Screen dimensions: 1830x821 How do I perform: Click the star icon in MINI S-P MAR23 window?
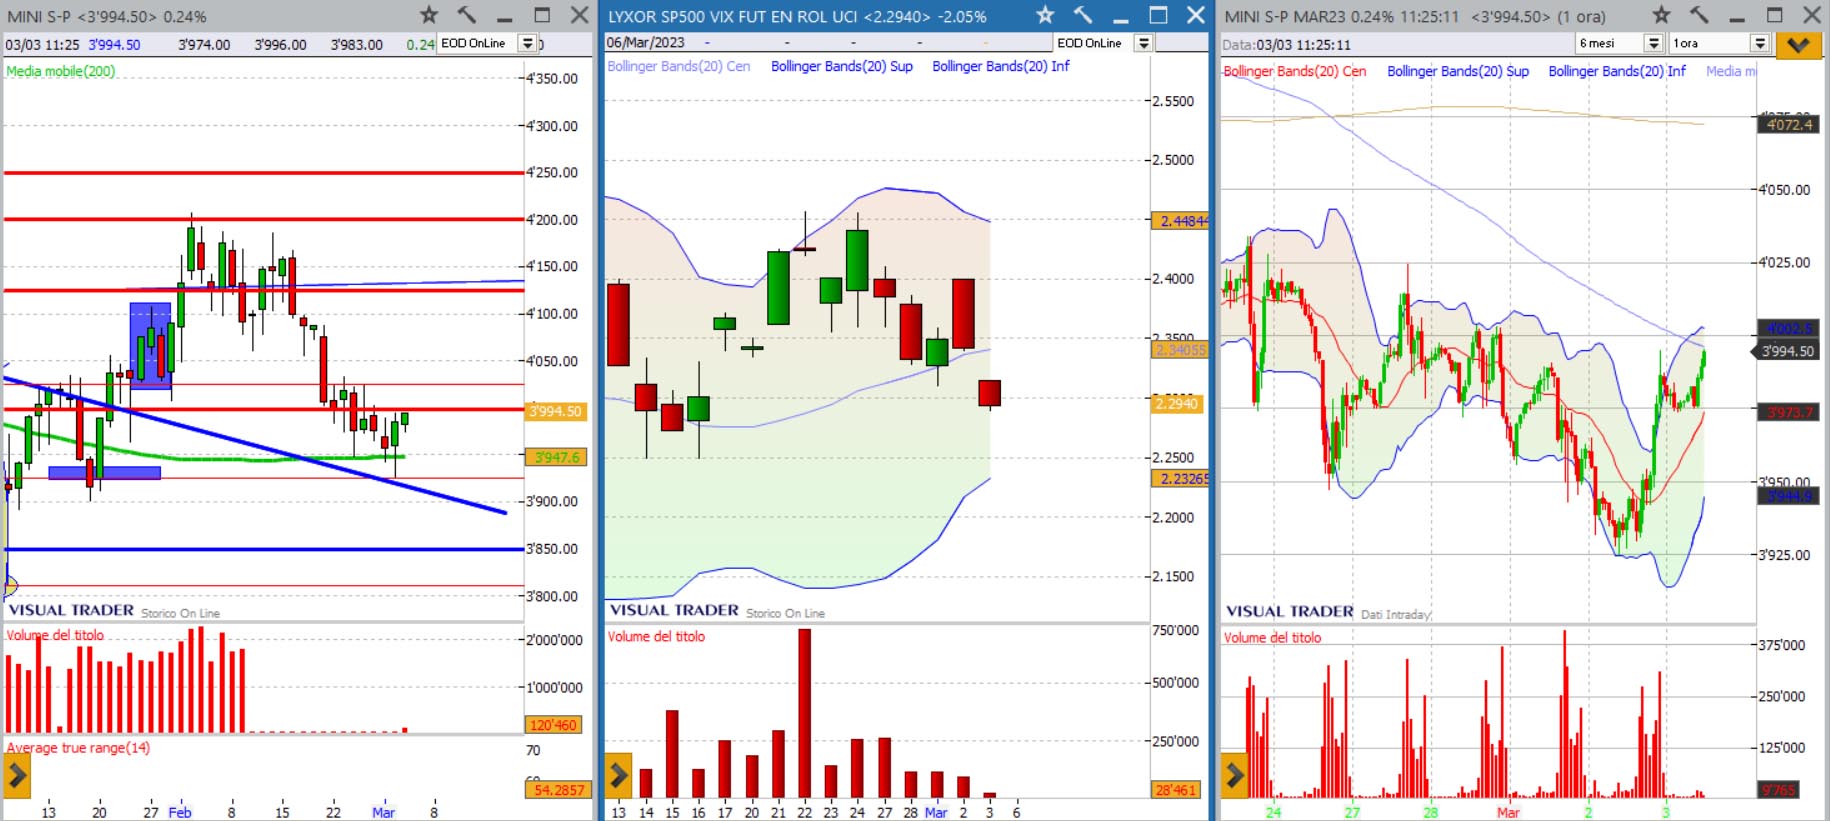[1661, 15]
